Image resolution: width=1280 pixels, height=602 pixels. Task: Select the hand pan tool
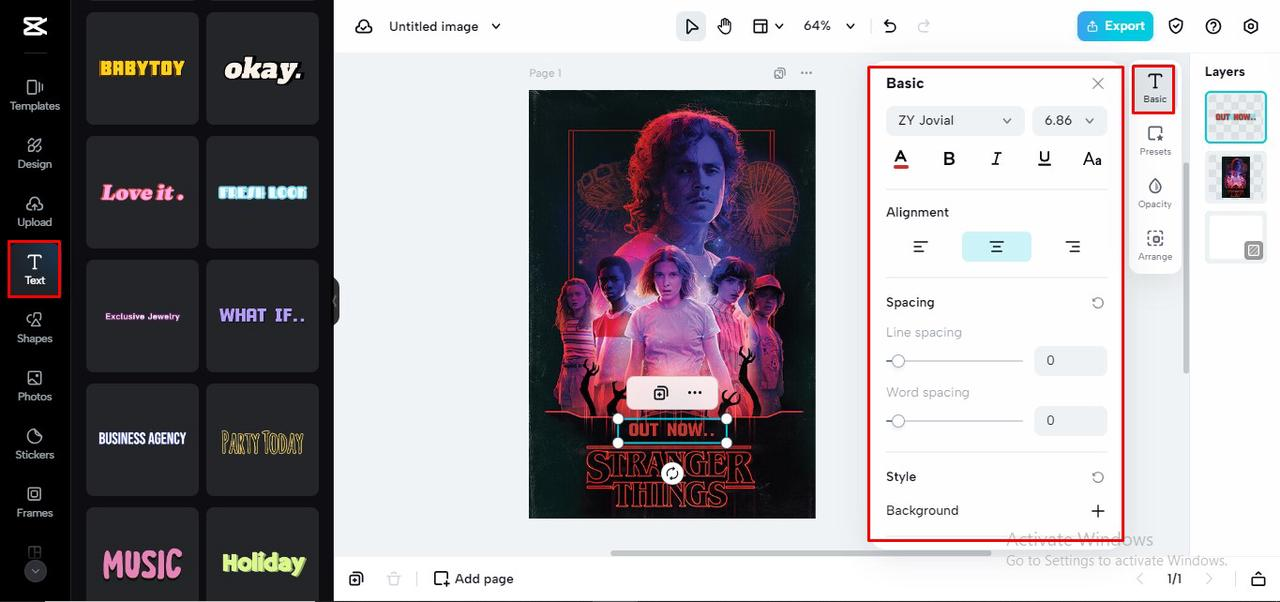click(x=725, y=26)
